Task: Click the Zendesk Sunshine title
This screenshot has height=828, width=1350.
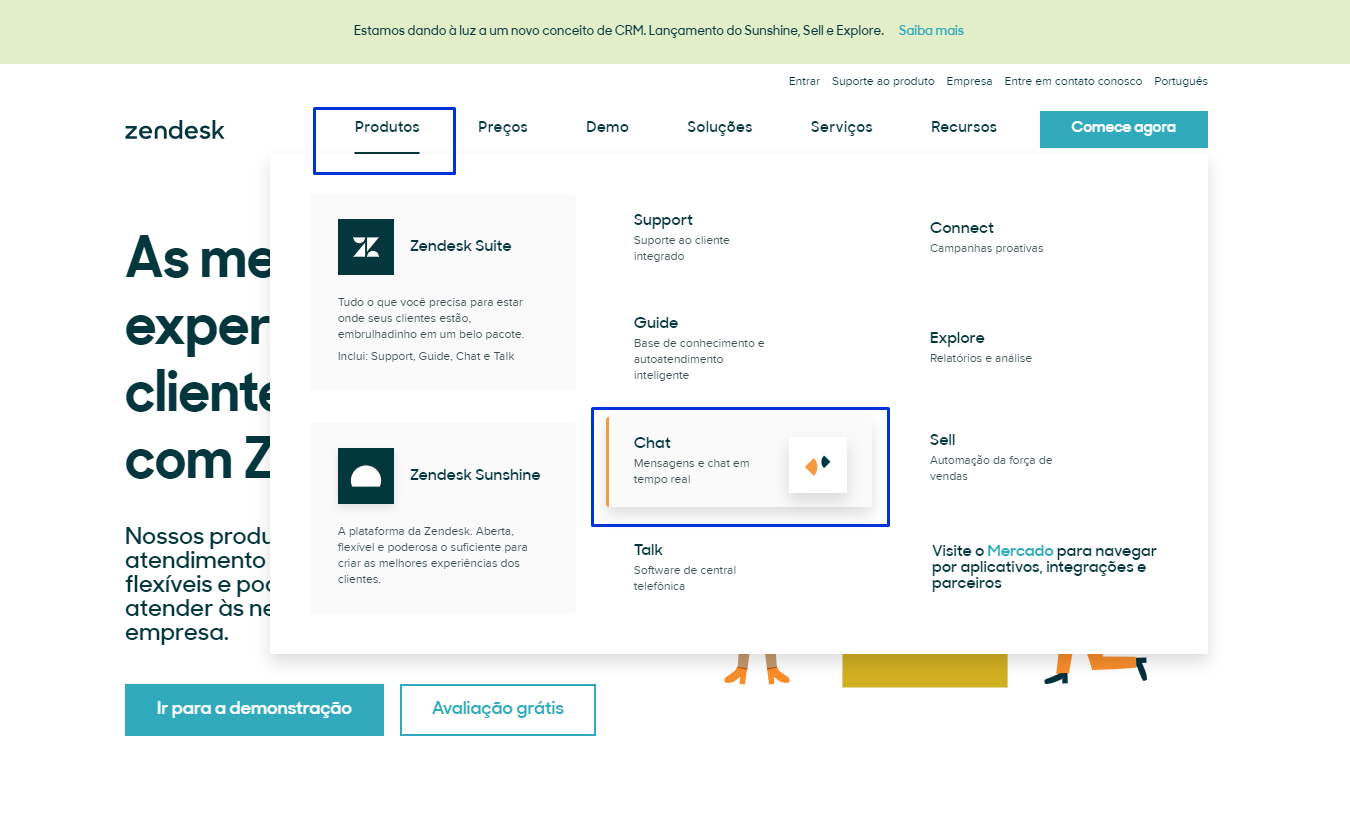Action: pos(475,475)
